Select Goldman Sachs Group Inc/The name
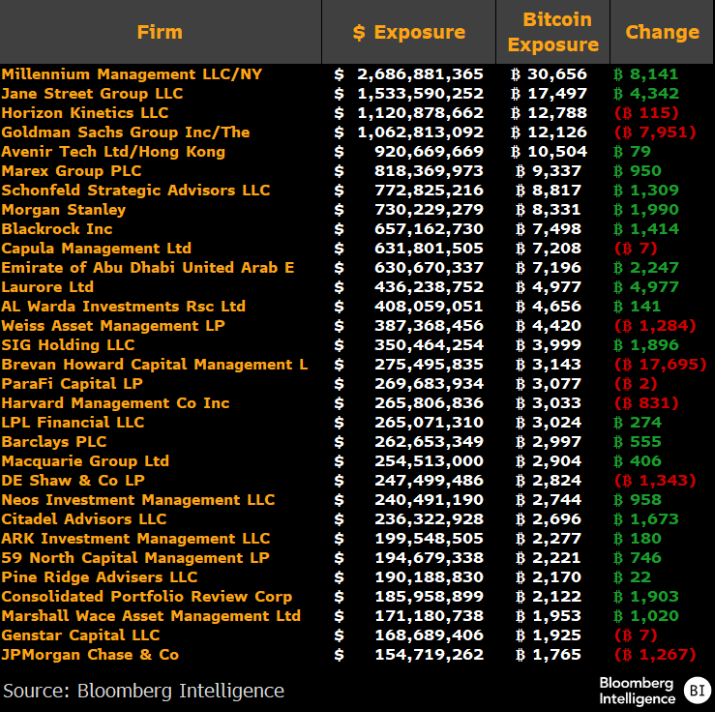The width and height of the screenshot is (715, 712). click(126, 132)
